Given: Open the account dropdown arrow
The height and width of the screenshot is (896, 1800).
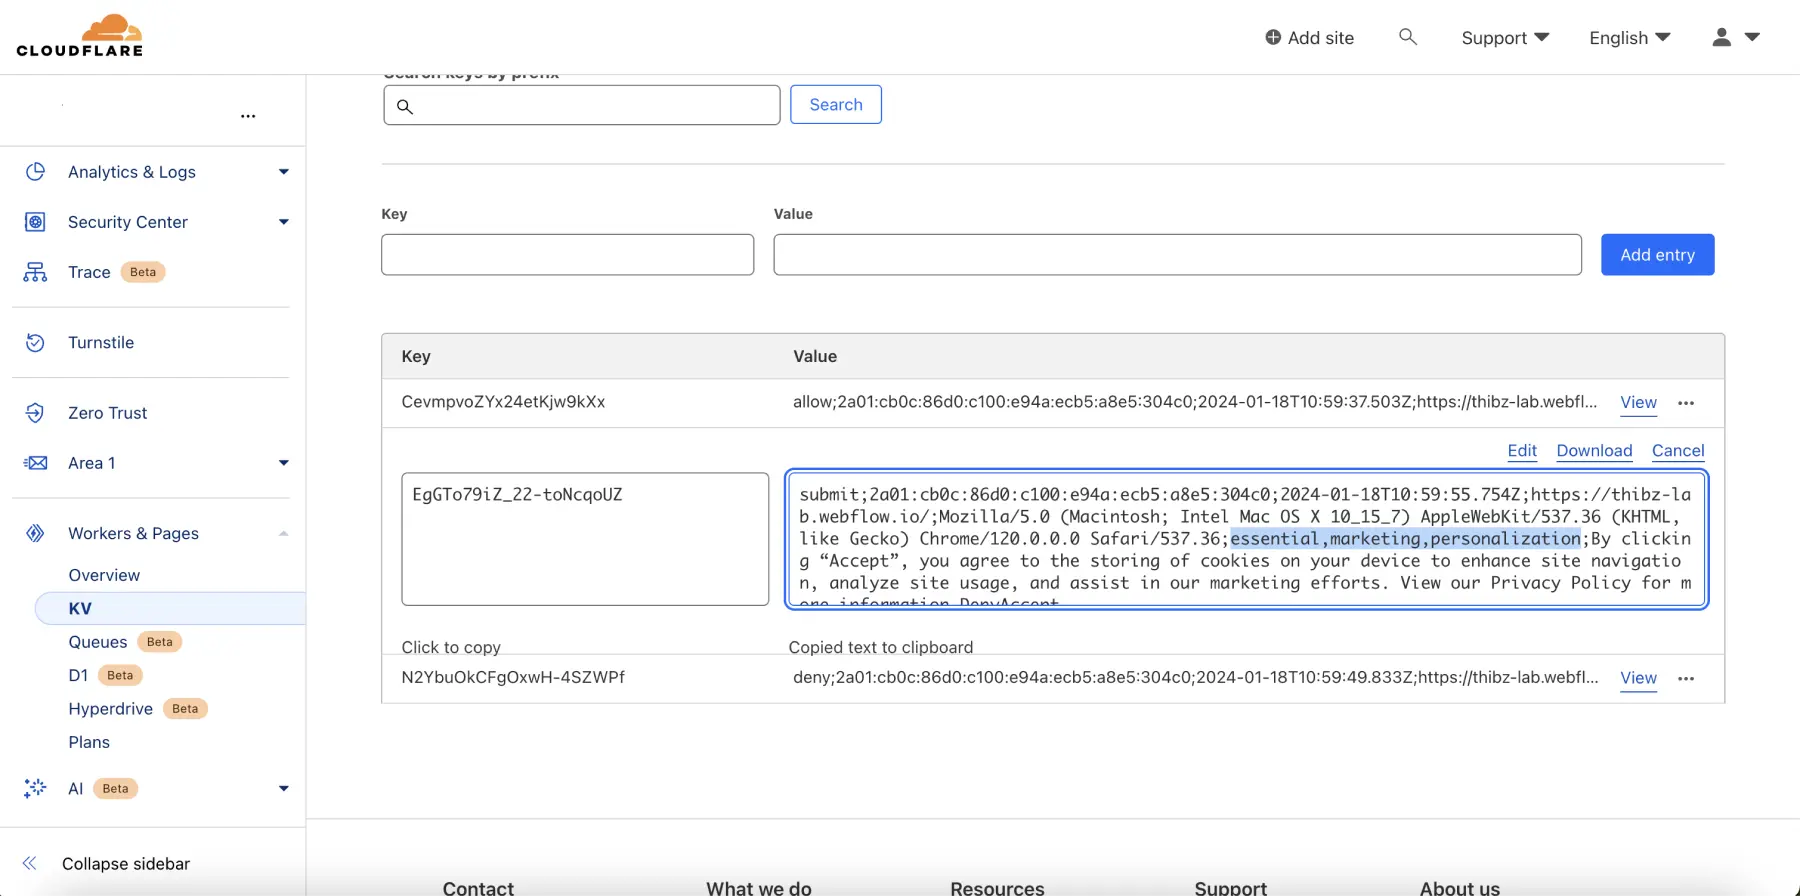Looking at the screenshot, I should pos(1752,37).
